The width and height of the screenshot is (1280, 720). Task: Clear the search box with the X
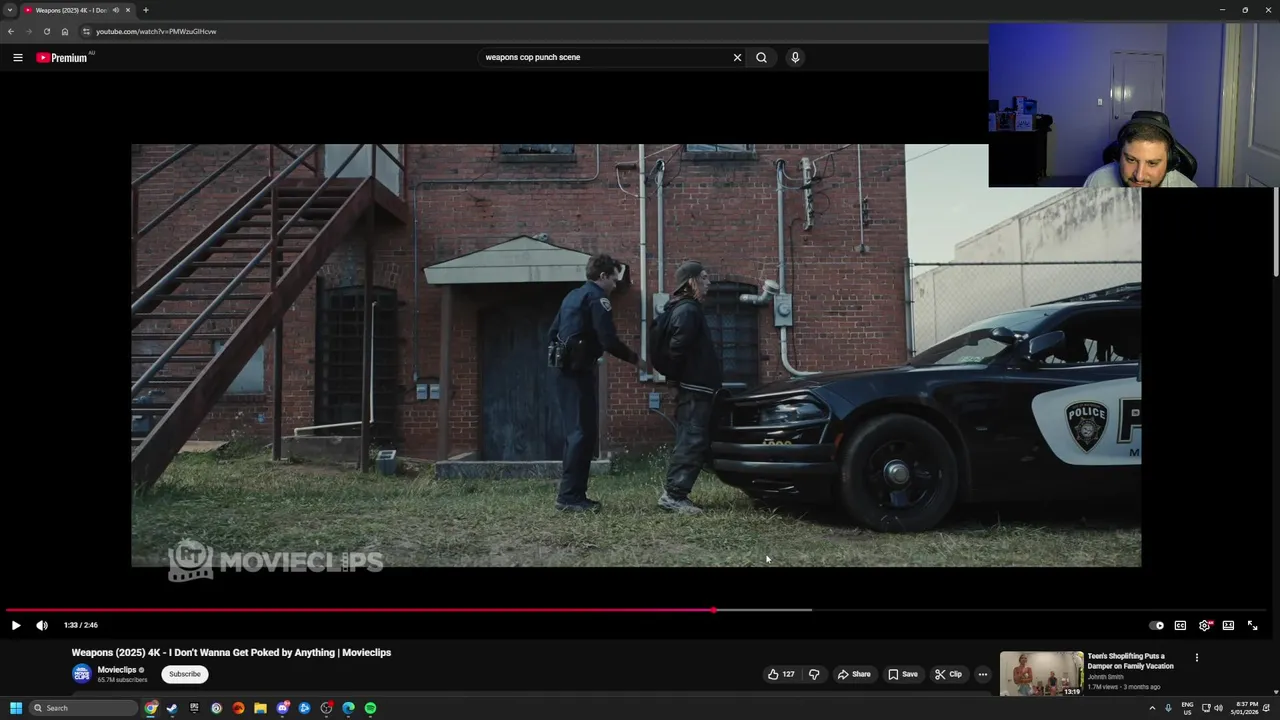click(x=737, y=57)
